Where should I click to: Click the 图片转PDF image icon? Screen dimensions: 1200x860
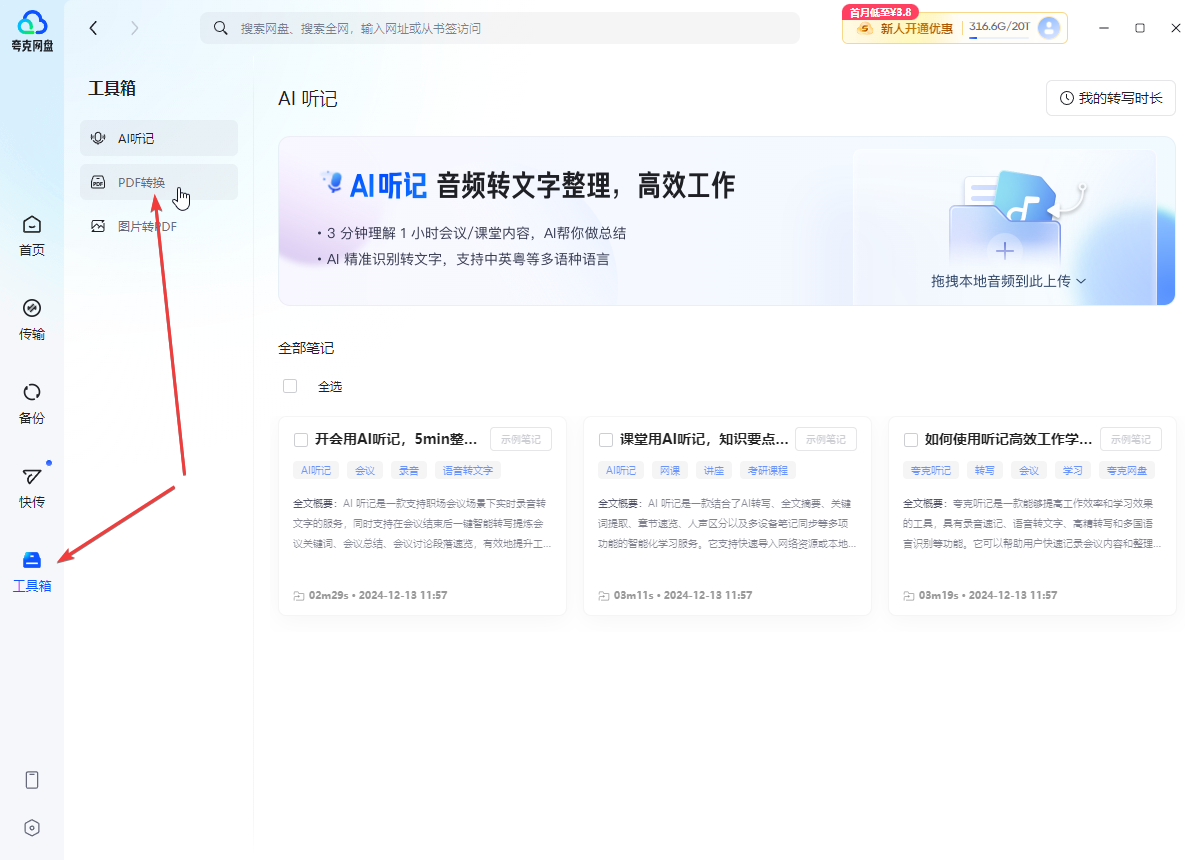tap(98, 226)
